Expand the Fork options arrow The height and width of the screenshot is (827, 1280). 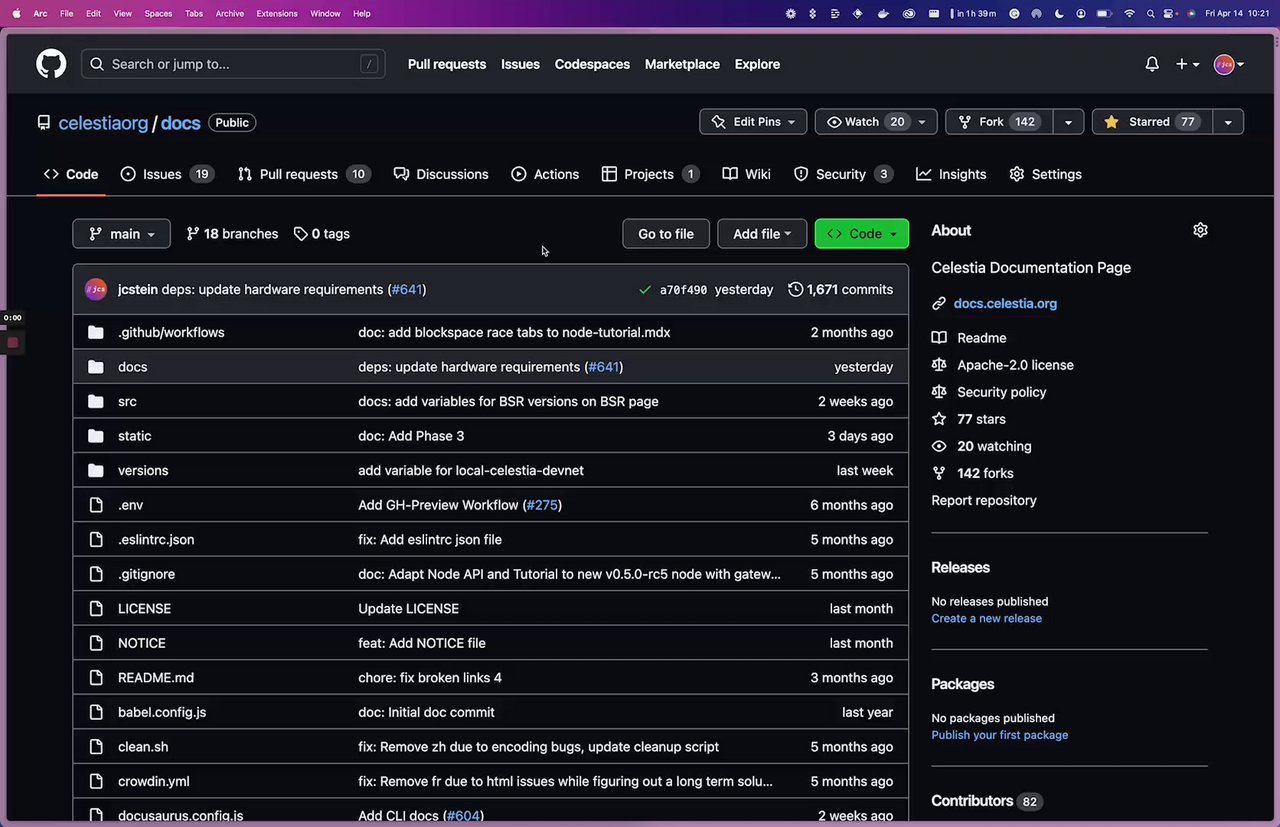click(x=1068, y=122)
